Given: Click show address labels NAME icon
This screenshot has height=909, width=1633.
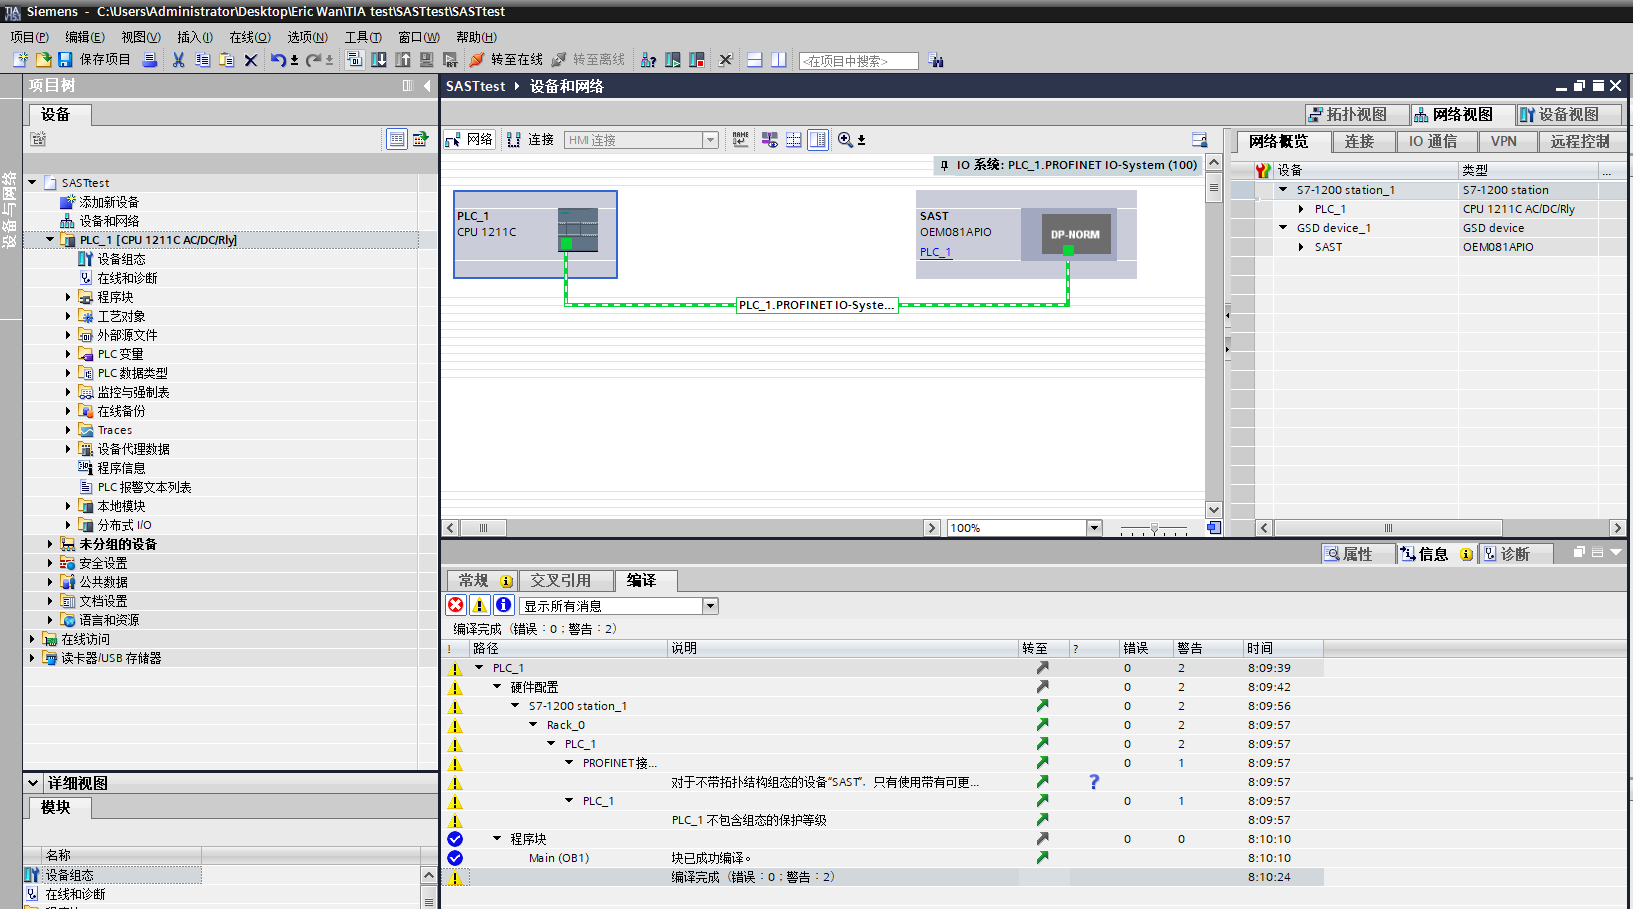Looking at the screenshot, I should (740, 140).
